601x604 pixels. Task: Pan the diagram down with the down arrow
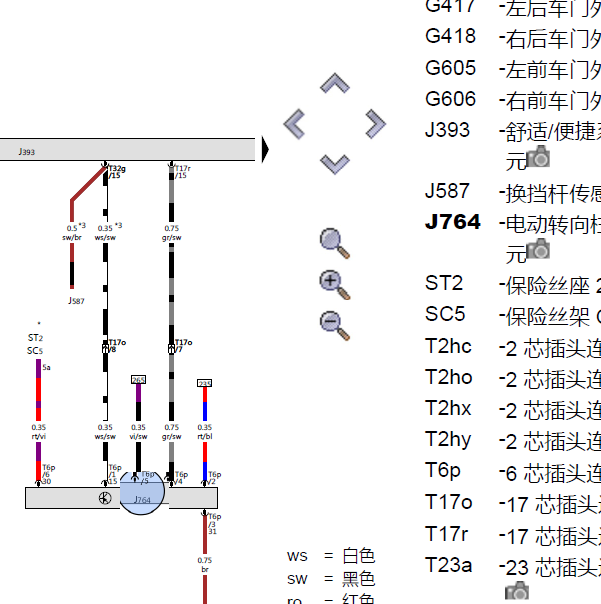(x=335, y=164)
